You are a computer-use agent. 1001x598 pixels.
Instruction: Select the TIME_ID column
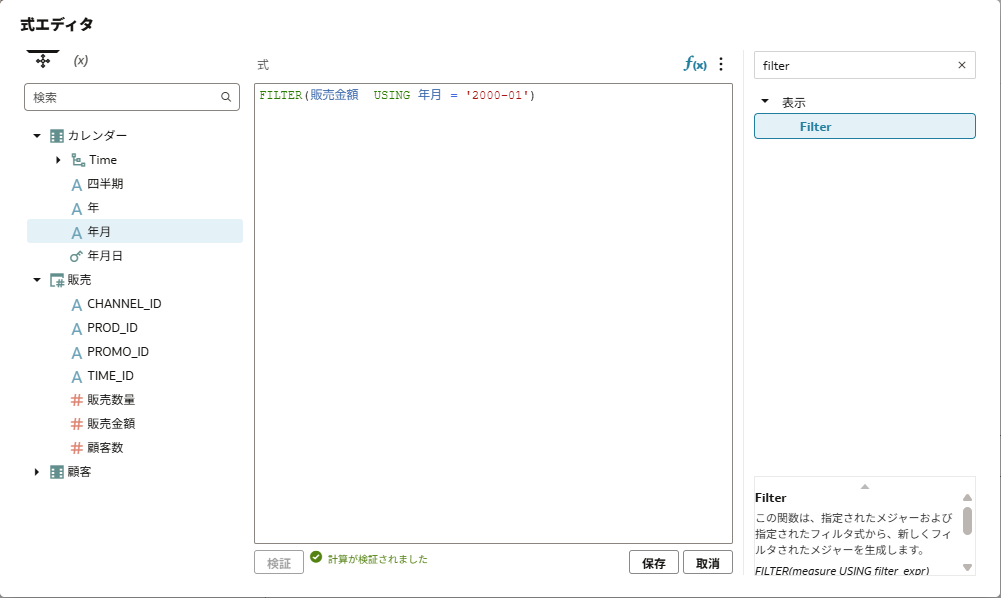point(110,376)
